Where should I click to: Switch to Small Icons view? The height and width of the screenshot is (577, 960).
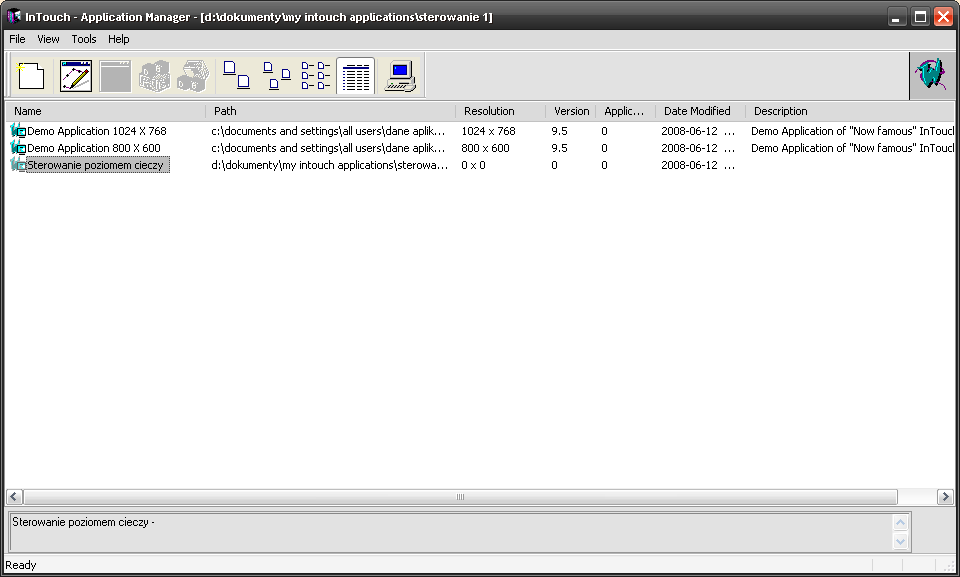(276, 76)
